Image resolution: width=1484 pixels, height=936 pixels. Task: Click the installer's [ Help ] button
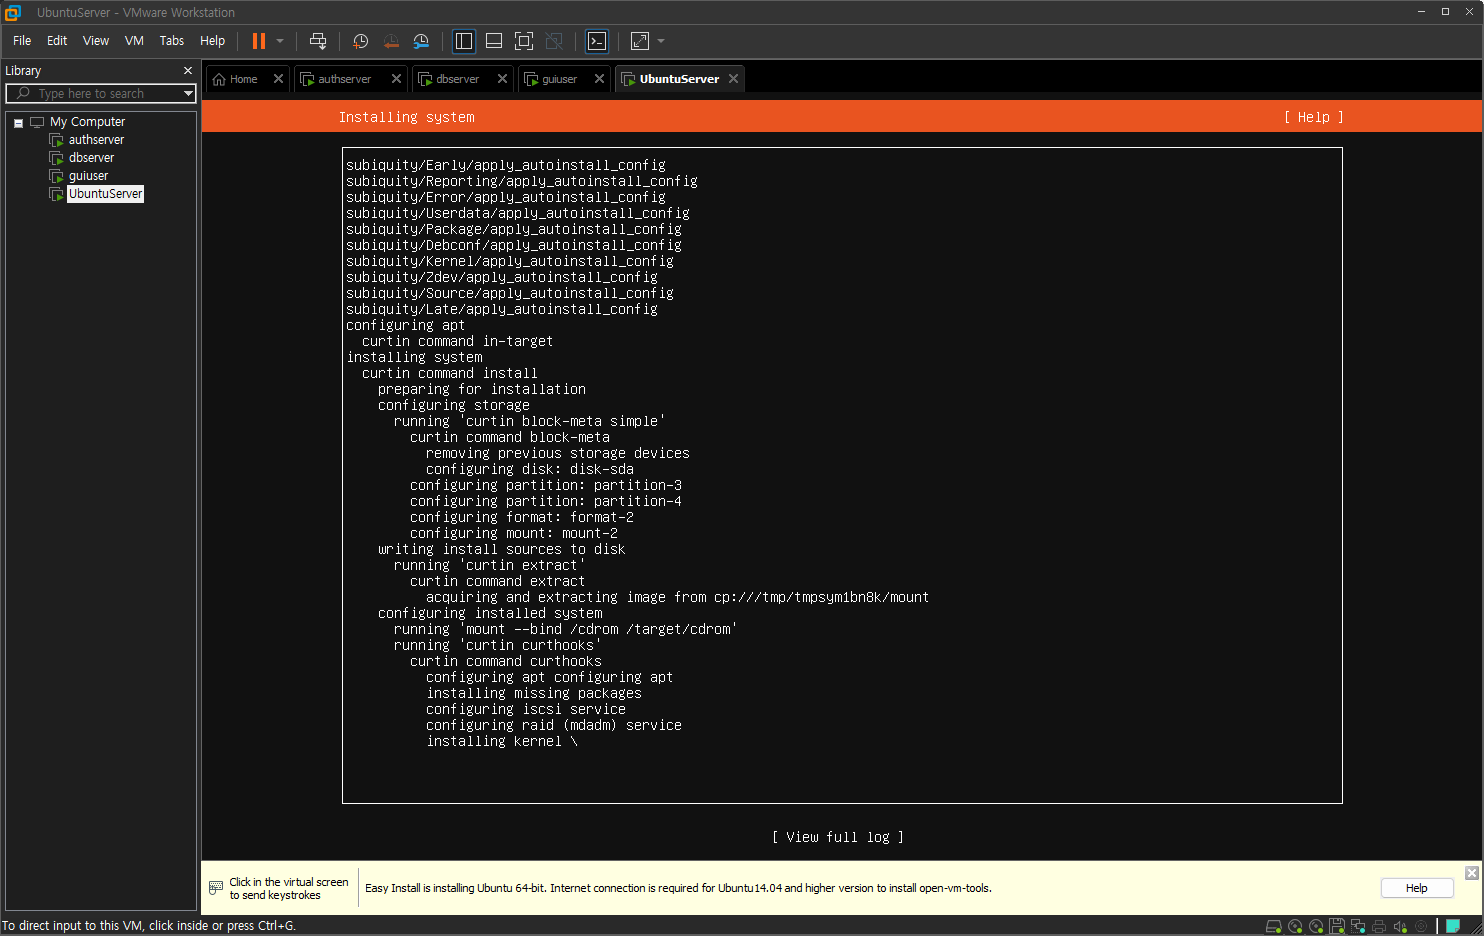coord(1313,117)
